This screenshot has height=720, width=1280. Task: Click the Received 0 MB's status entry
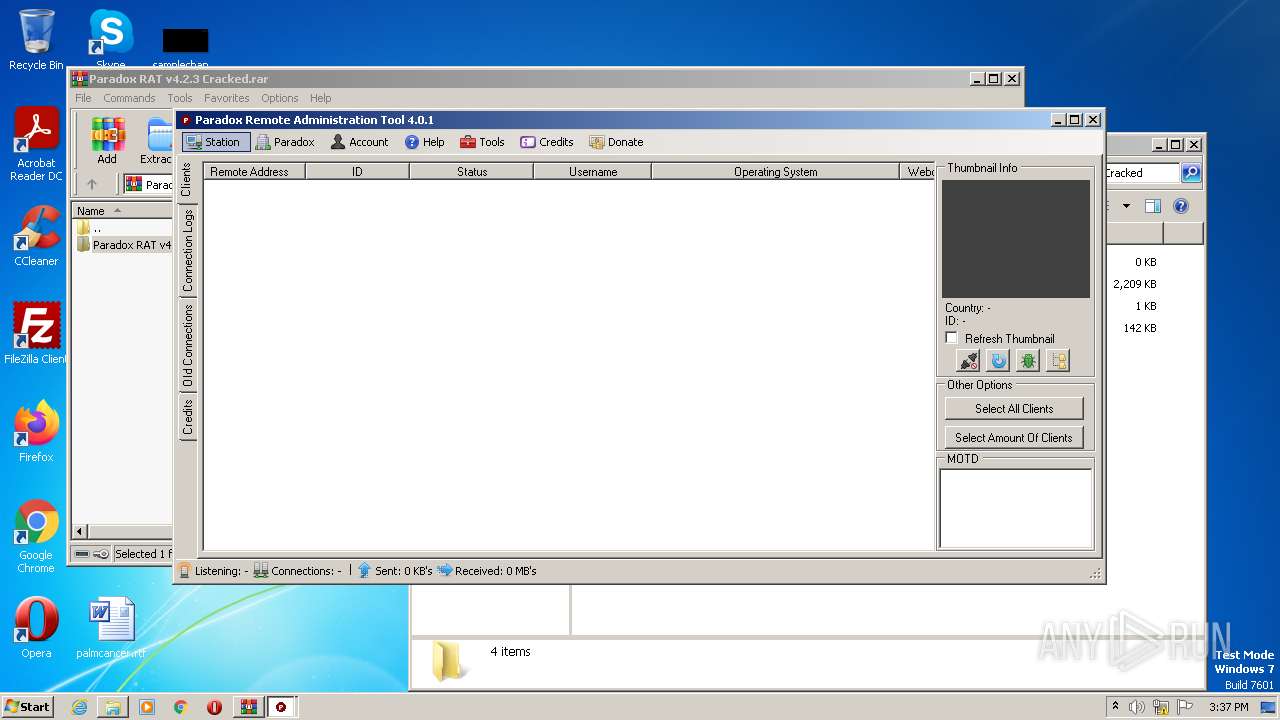click(487, 571)
